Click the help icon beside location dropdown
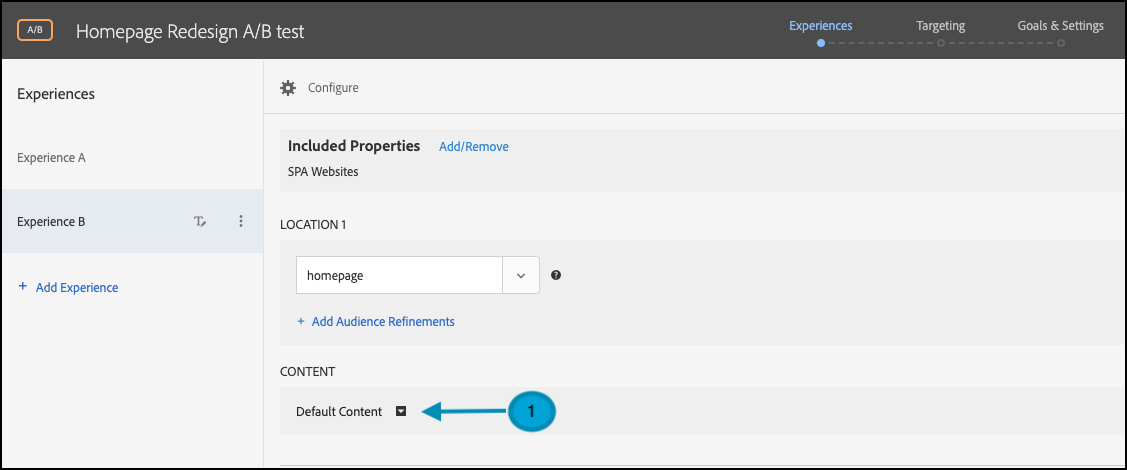The width and height of the screenshot is (1127, 470). tap(556, 275)
